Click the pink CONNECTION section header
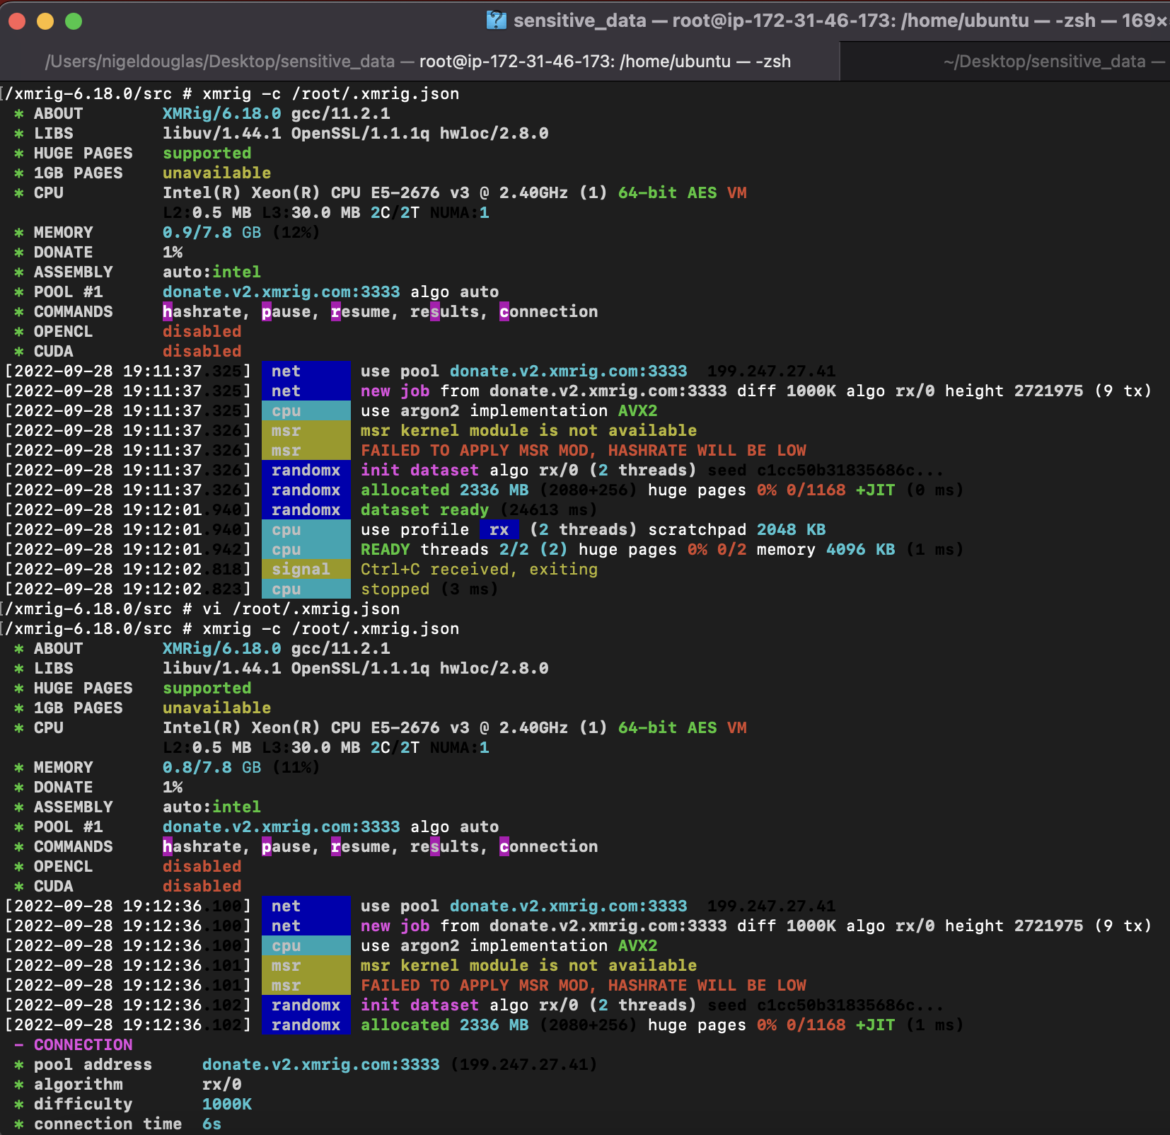Screen dimensions: 1170x1135 tap(83, 1045)
